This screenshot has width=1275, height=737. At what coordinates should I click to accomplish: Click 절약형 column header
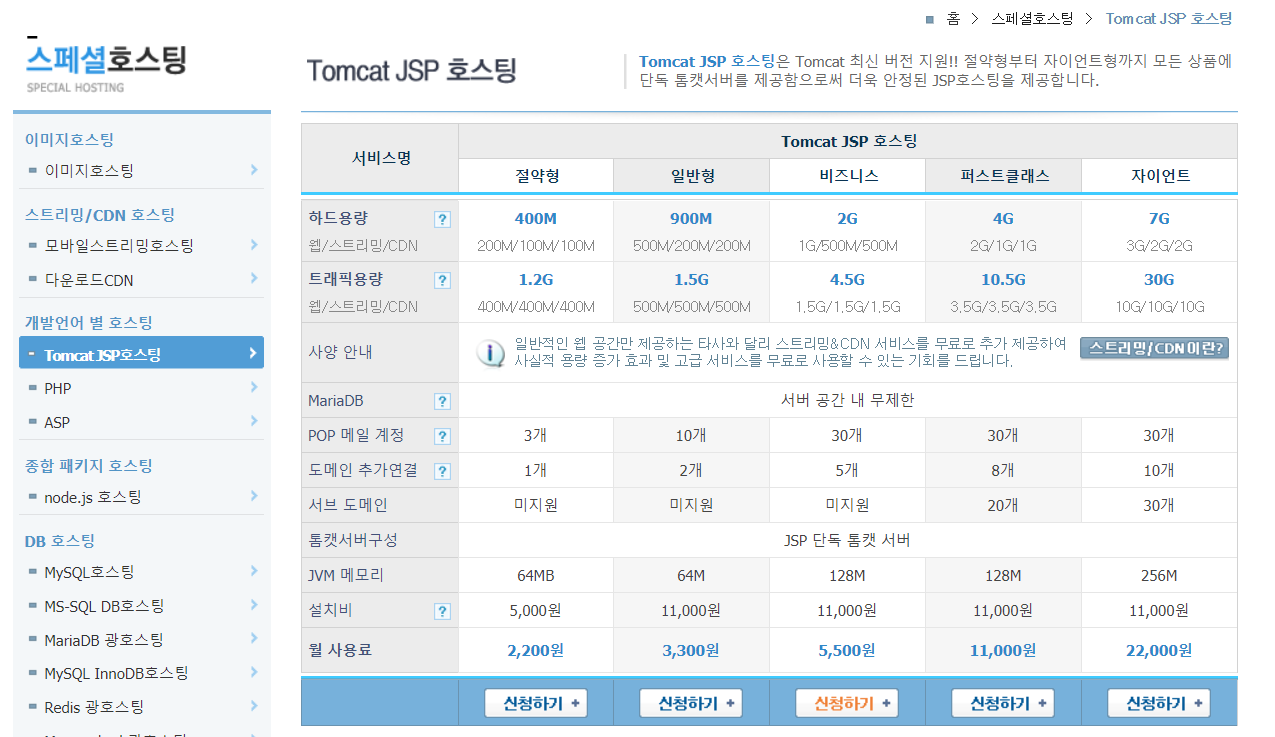[537, 176]
